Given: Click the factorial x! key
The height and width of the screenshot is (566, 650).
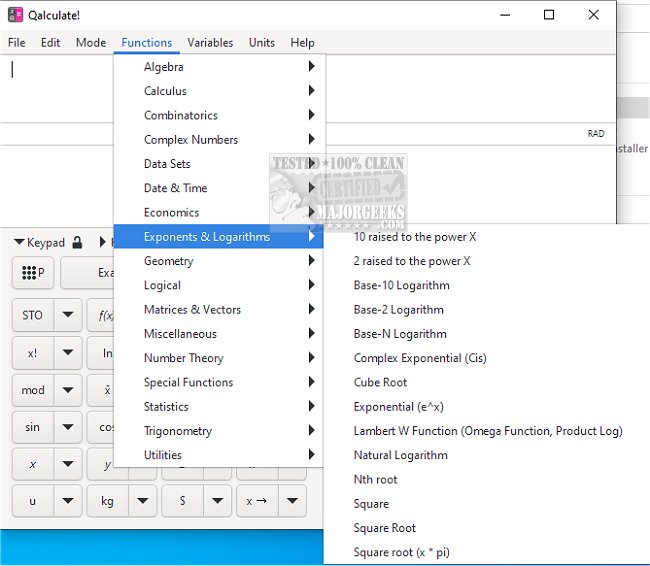Looking at the screenshot, I should coord(32,354).
